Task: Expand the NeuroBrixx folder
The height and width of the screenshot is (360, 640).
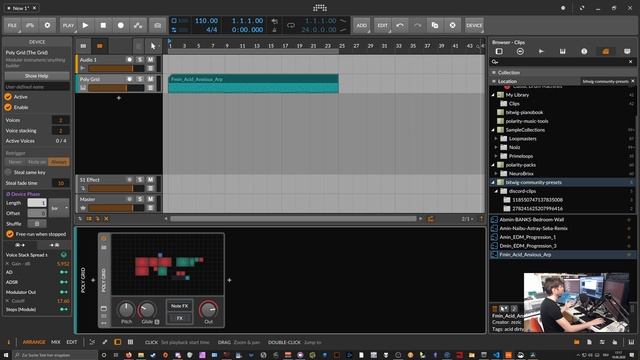Action: [x=496, y=174]
